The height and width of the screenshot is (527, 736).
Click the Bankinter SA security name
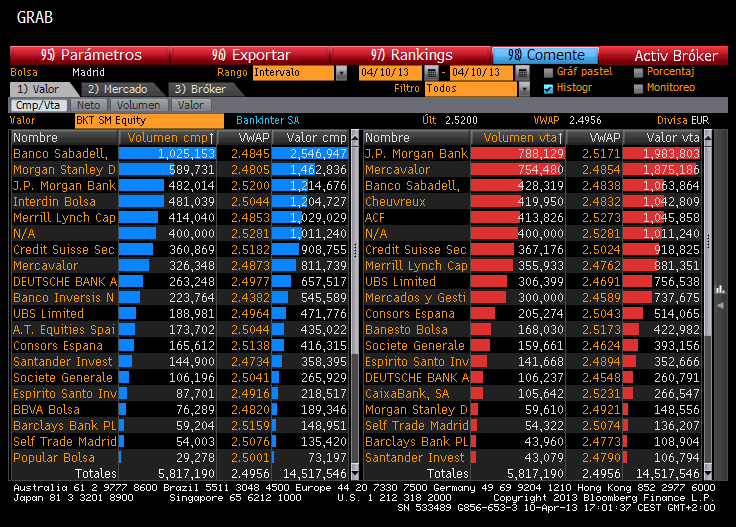pos(268,121)
